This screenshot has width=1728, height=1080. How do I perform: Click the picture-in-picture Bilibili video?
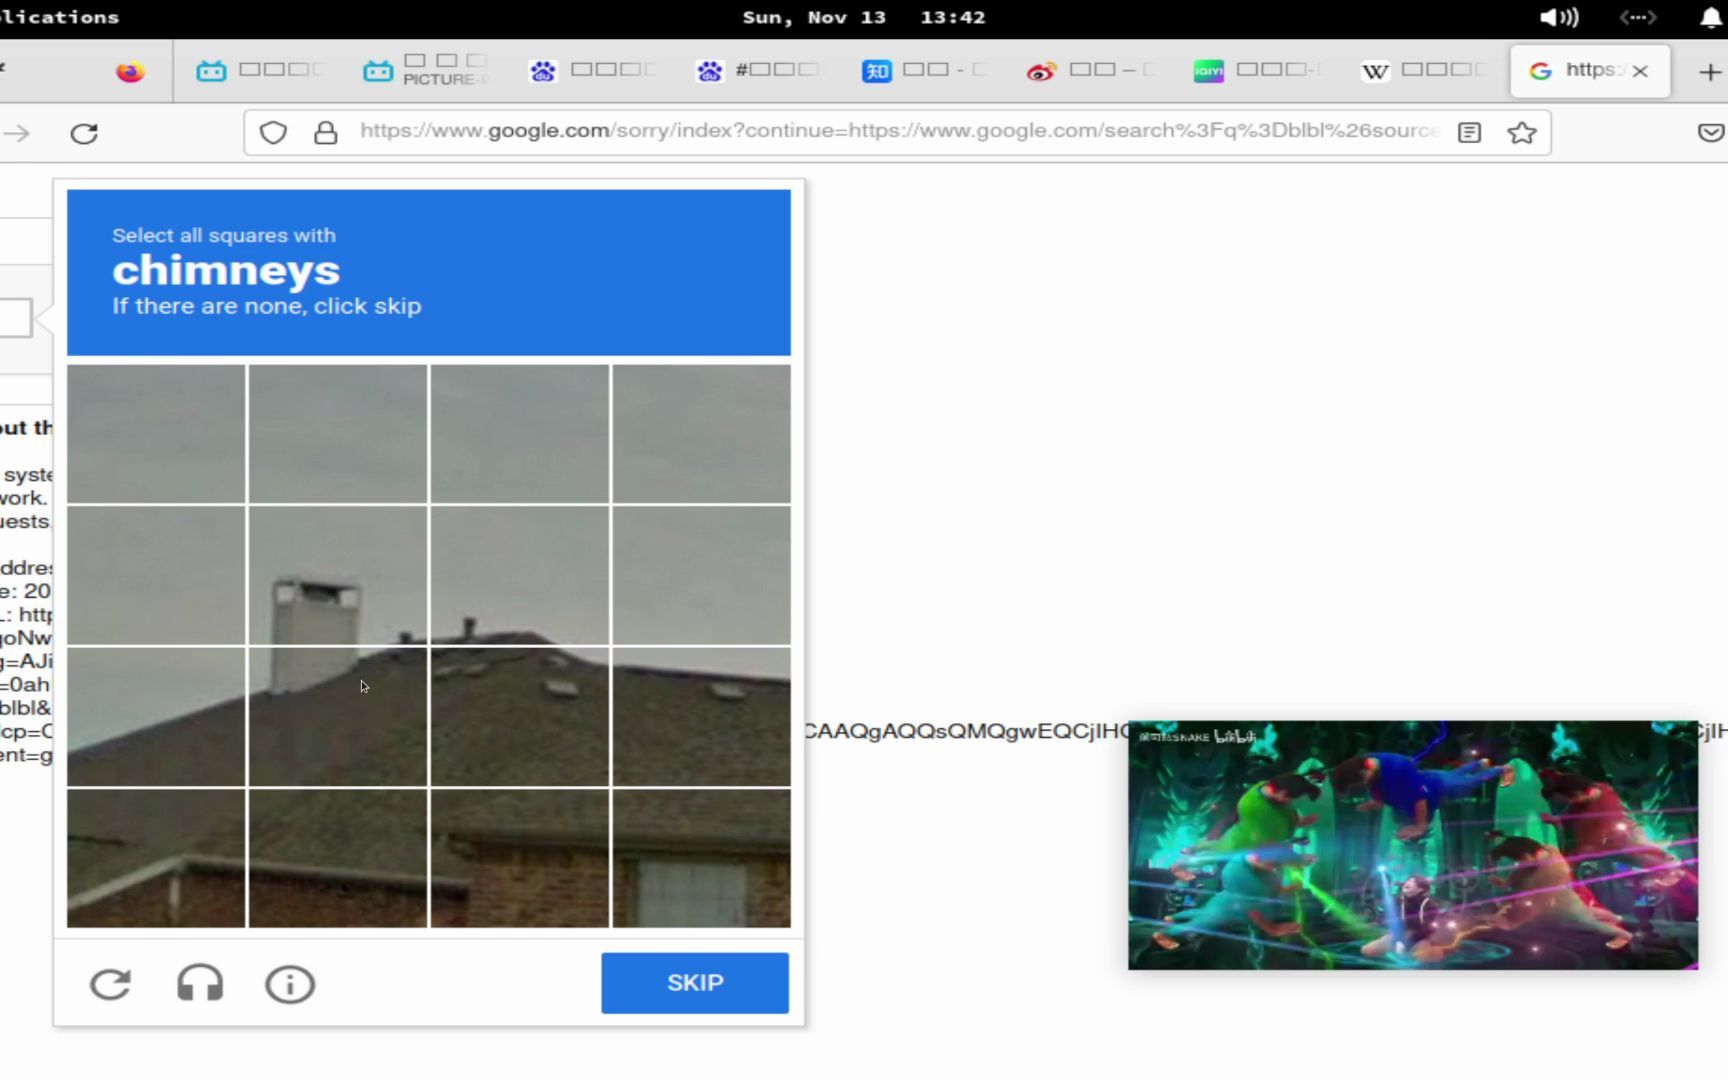click(x=1413, y=845)
